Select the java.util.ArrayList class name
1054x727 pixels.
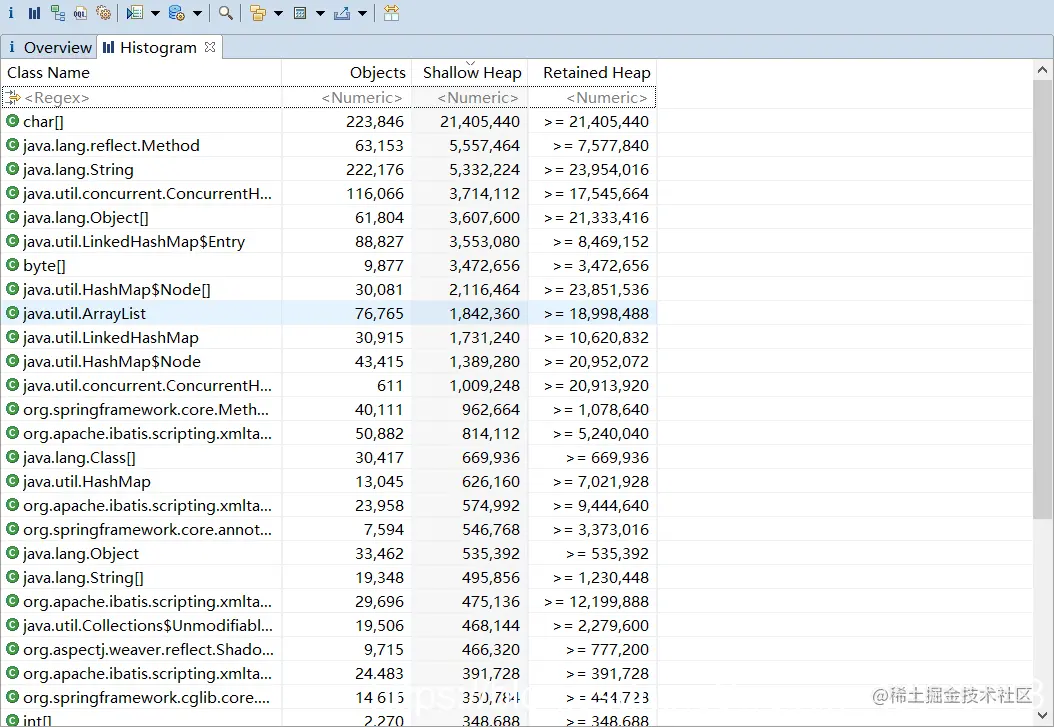(84, 314)
